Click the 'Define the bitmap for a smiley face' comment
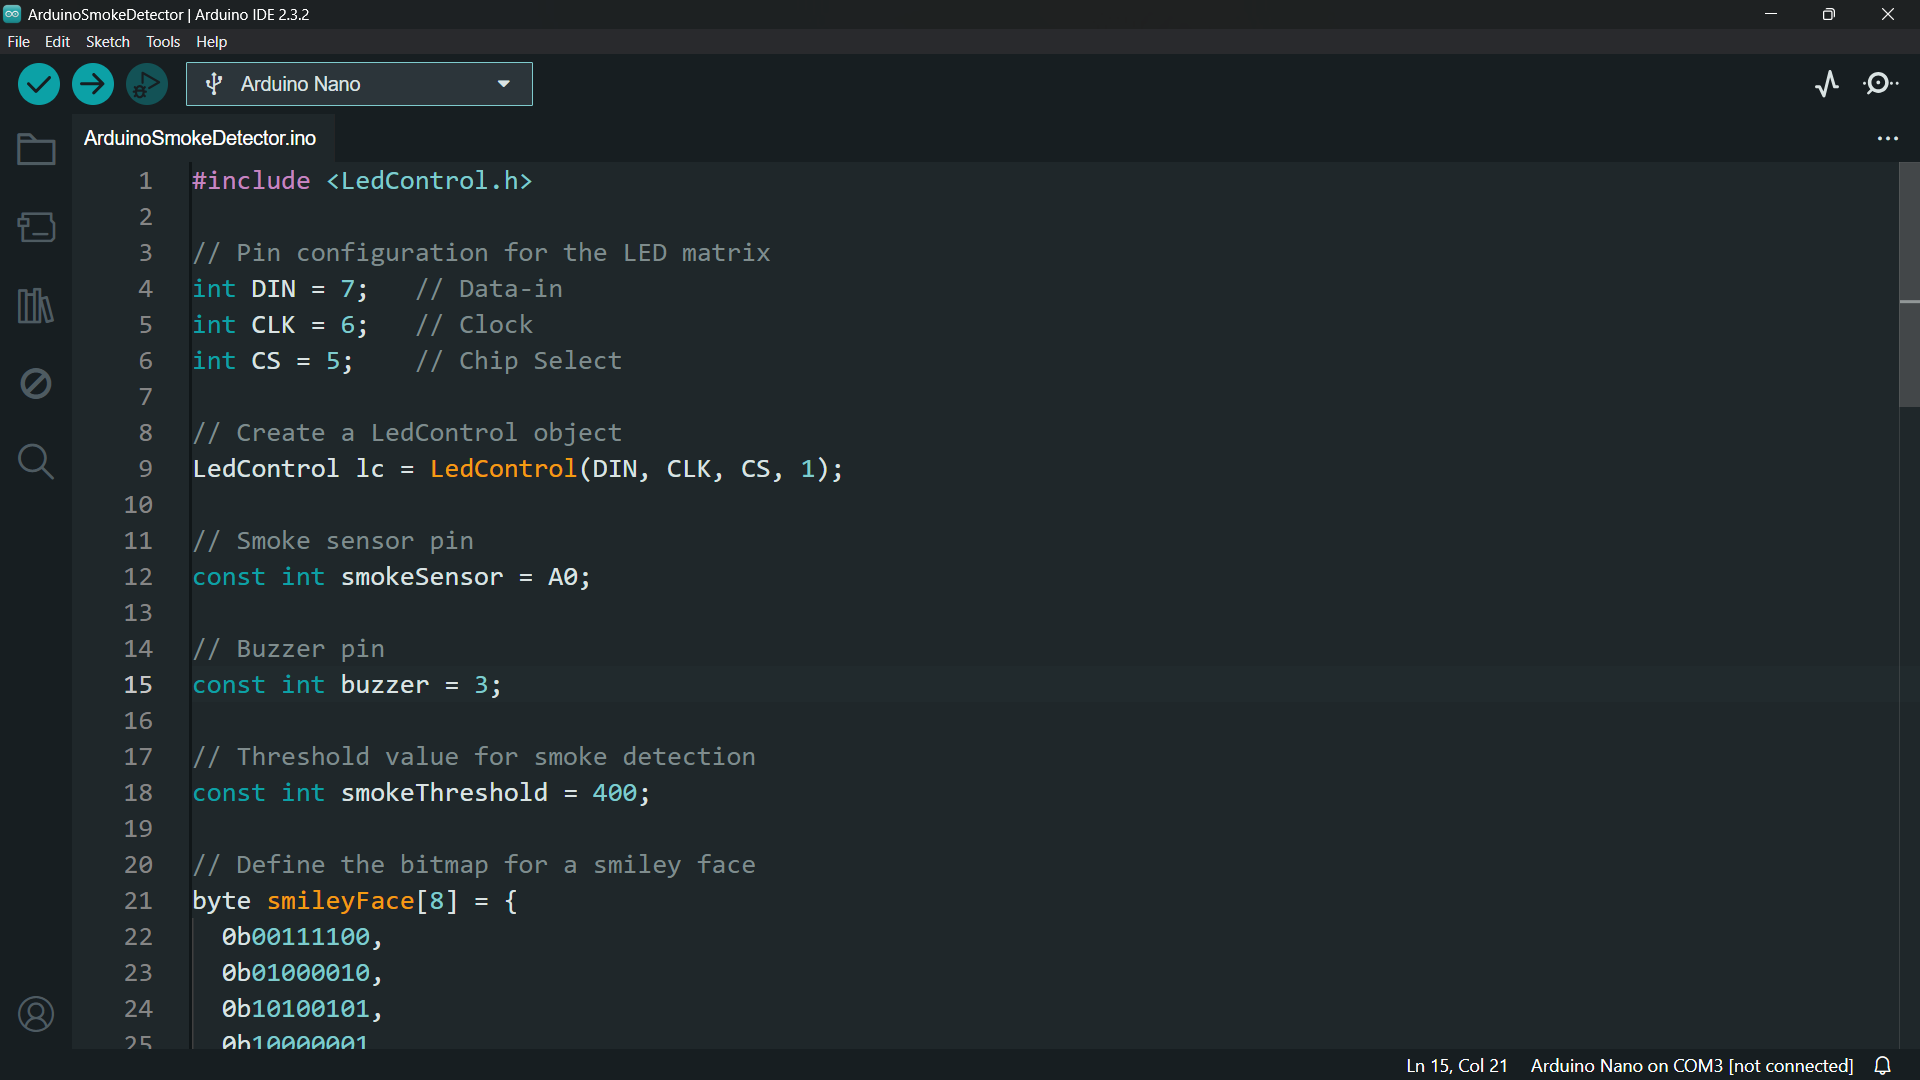The image size is (1920, 1080). [x=474, y=865]
